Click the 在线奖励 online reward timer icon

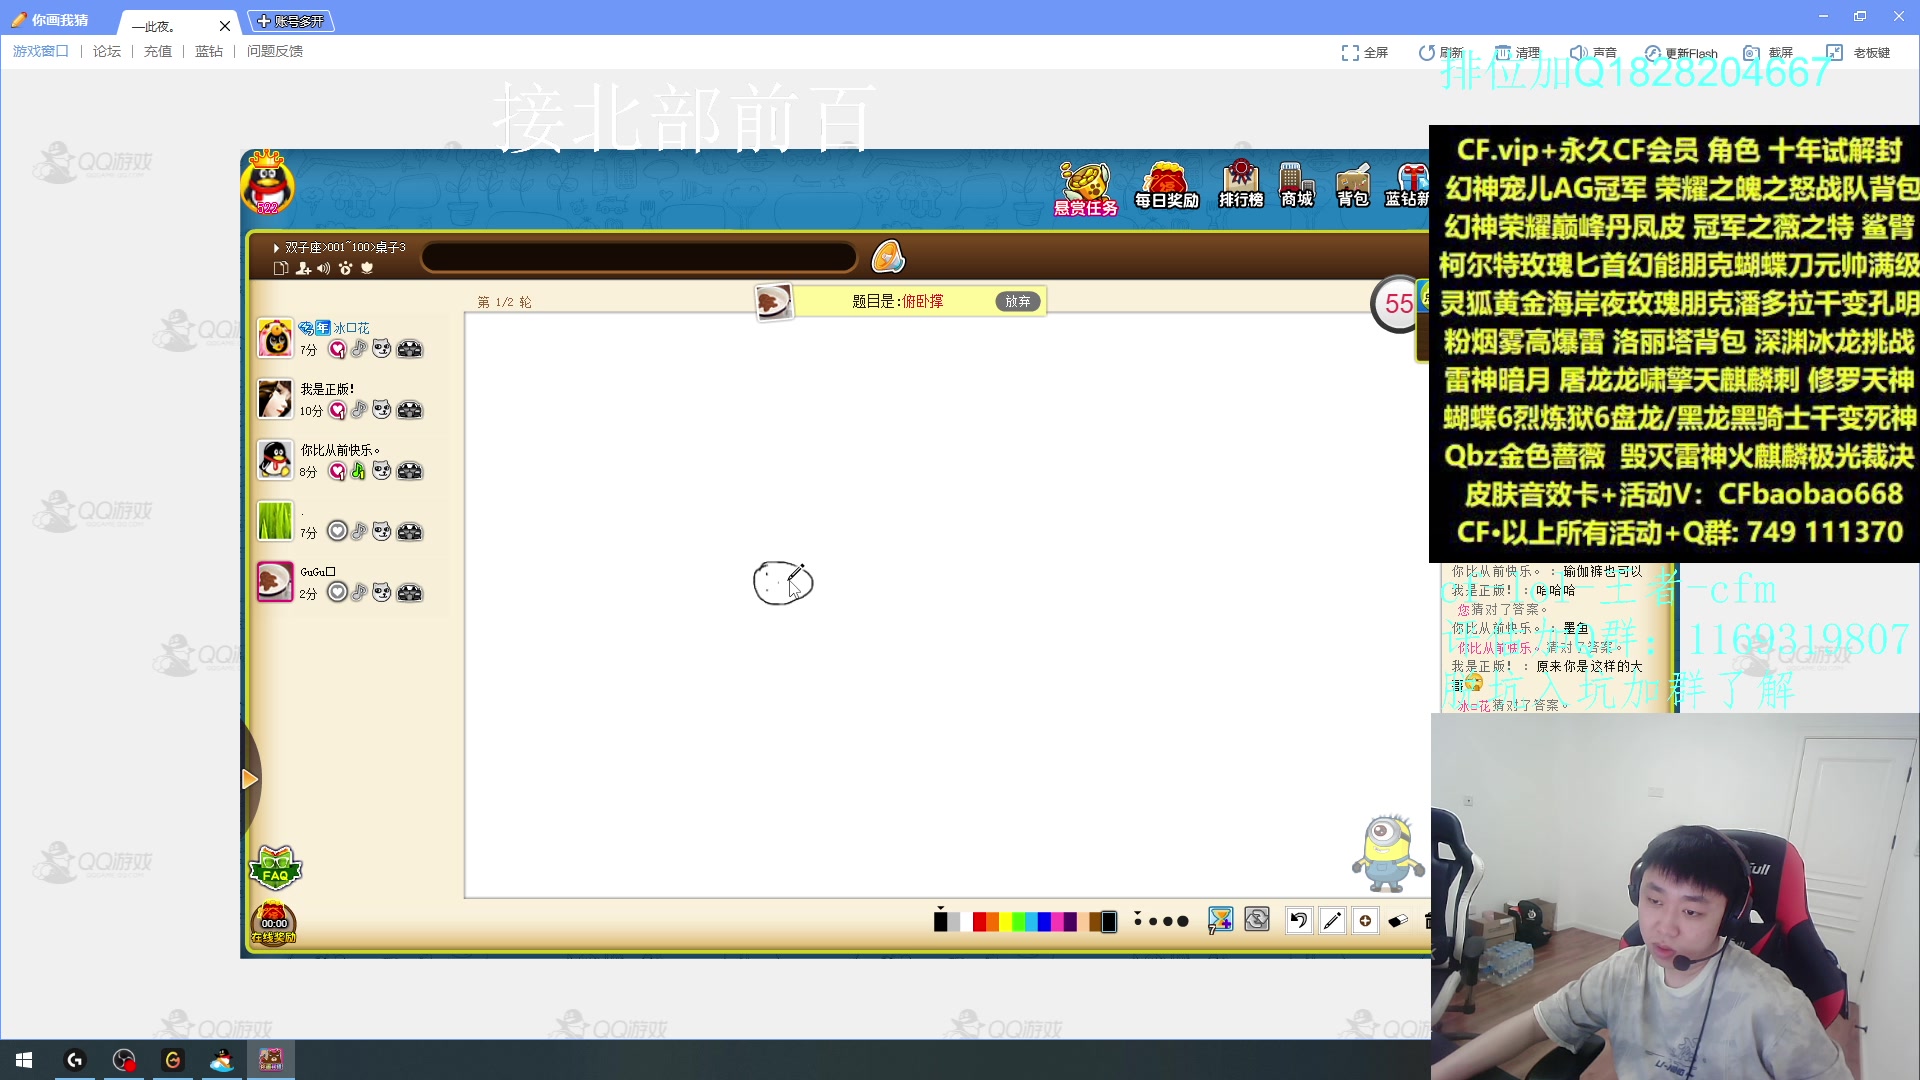273,923
